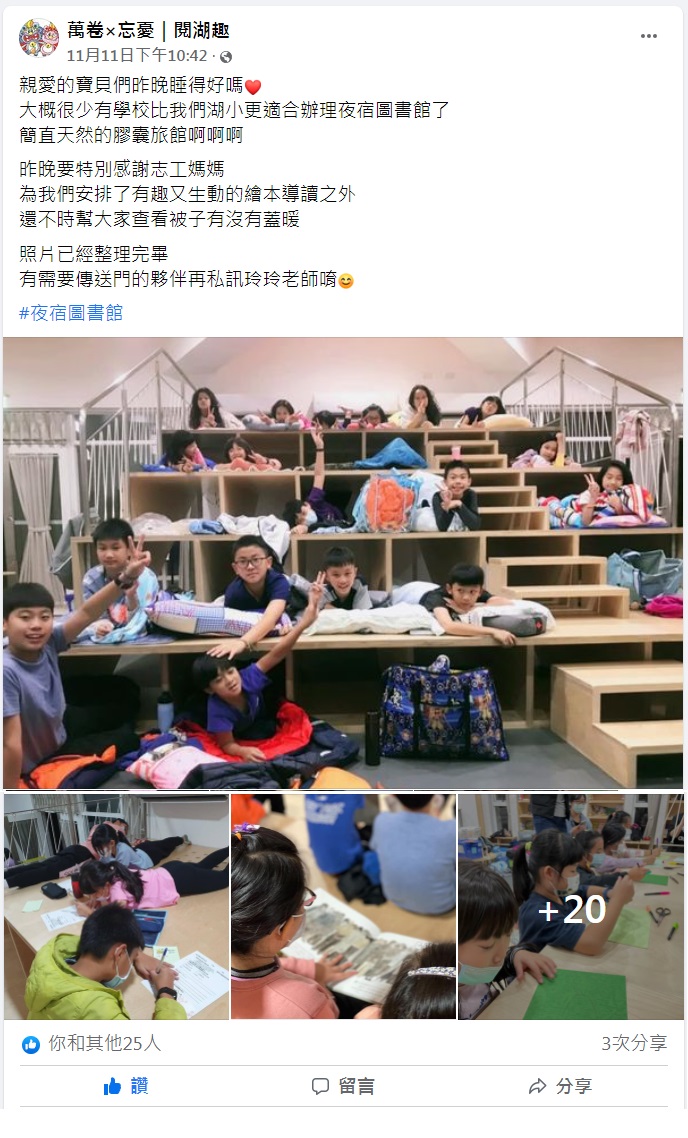Click the red heart emoji in the post text
This screenshot has width=688, height=1138.
click(x=253, y=87)
